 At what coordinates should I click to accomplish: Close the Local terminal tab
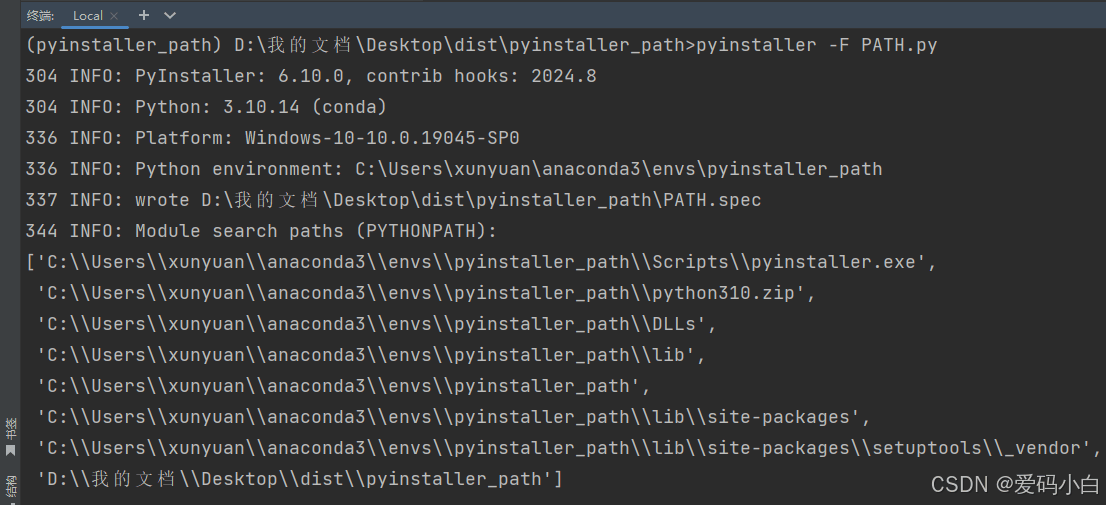(114, 16)
